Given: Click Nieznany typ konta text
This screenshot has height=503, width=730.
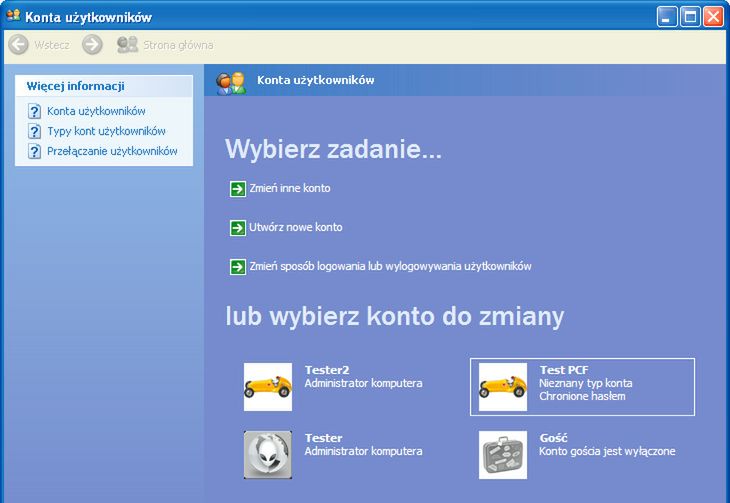Looking at the screenshot, I should 586,383.
